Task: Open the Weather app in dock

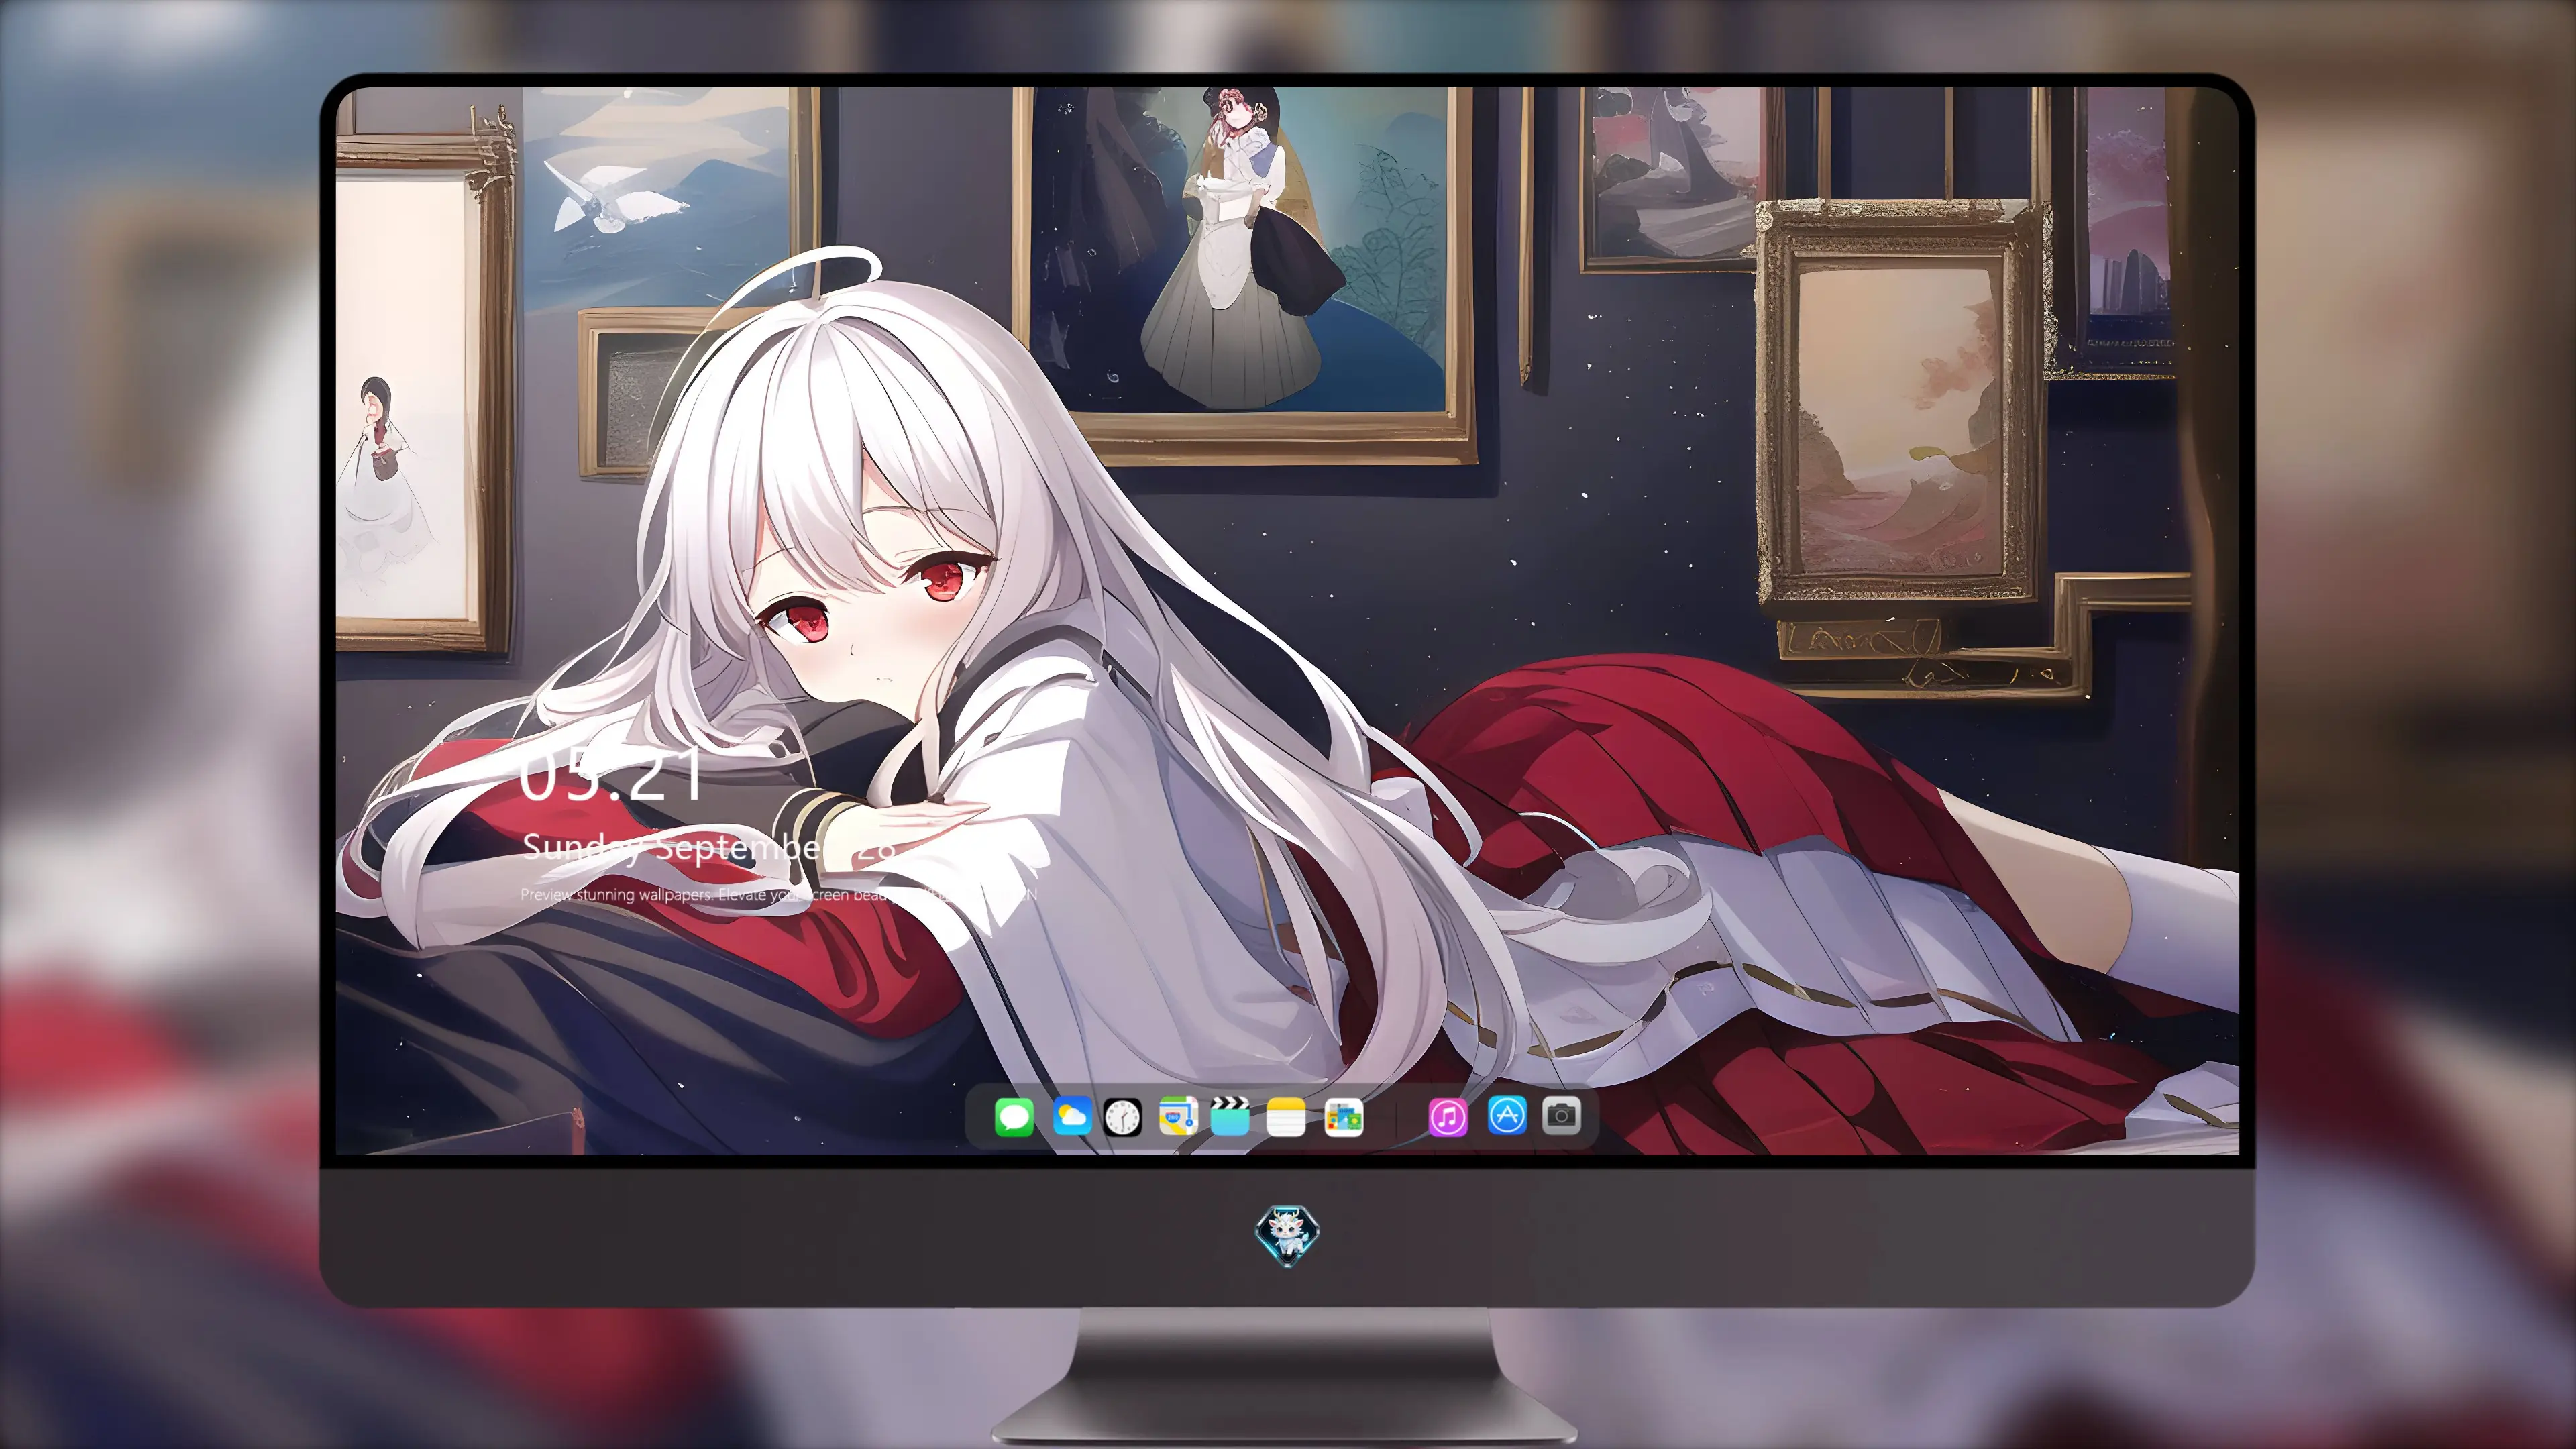Action: (1072, 1117)
